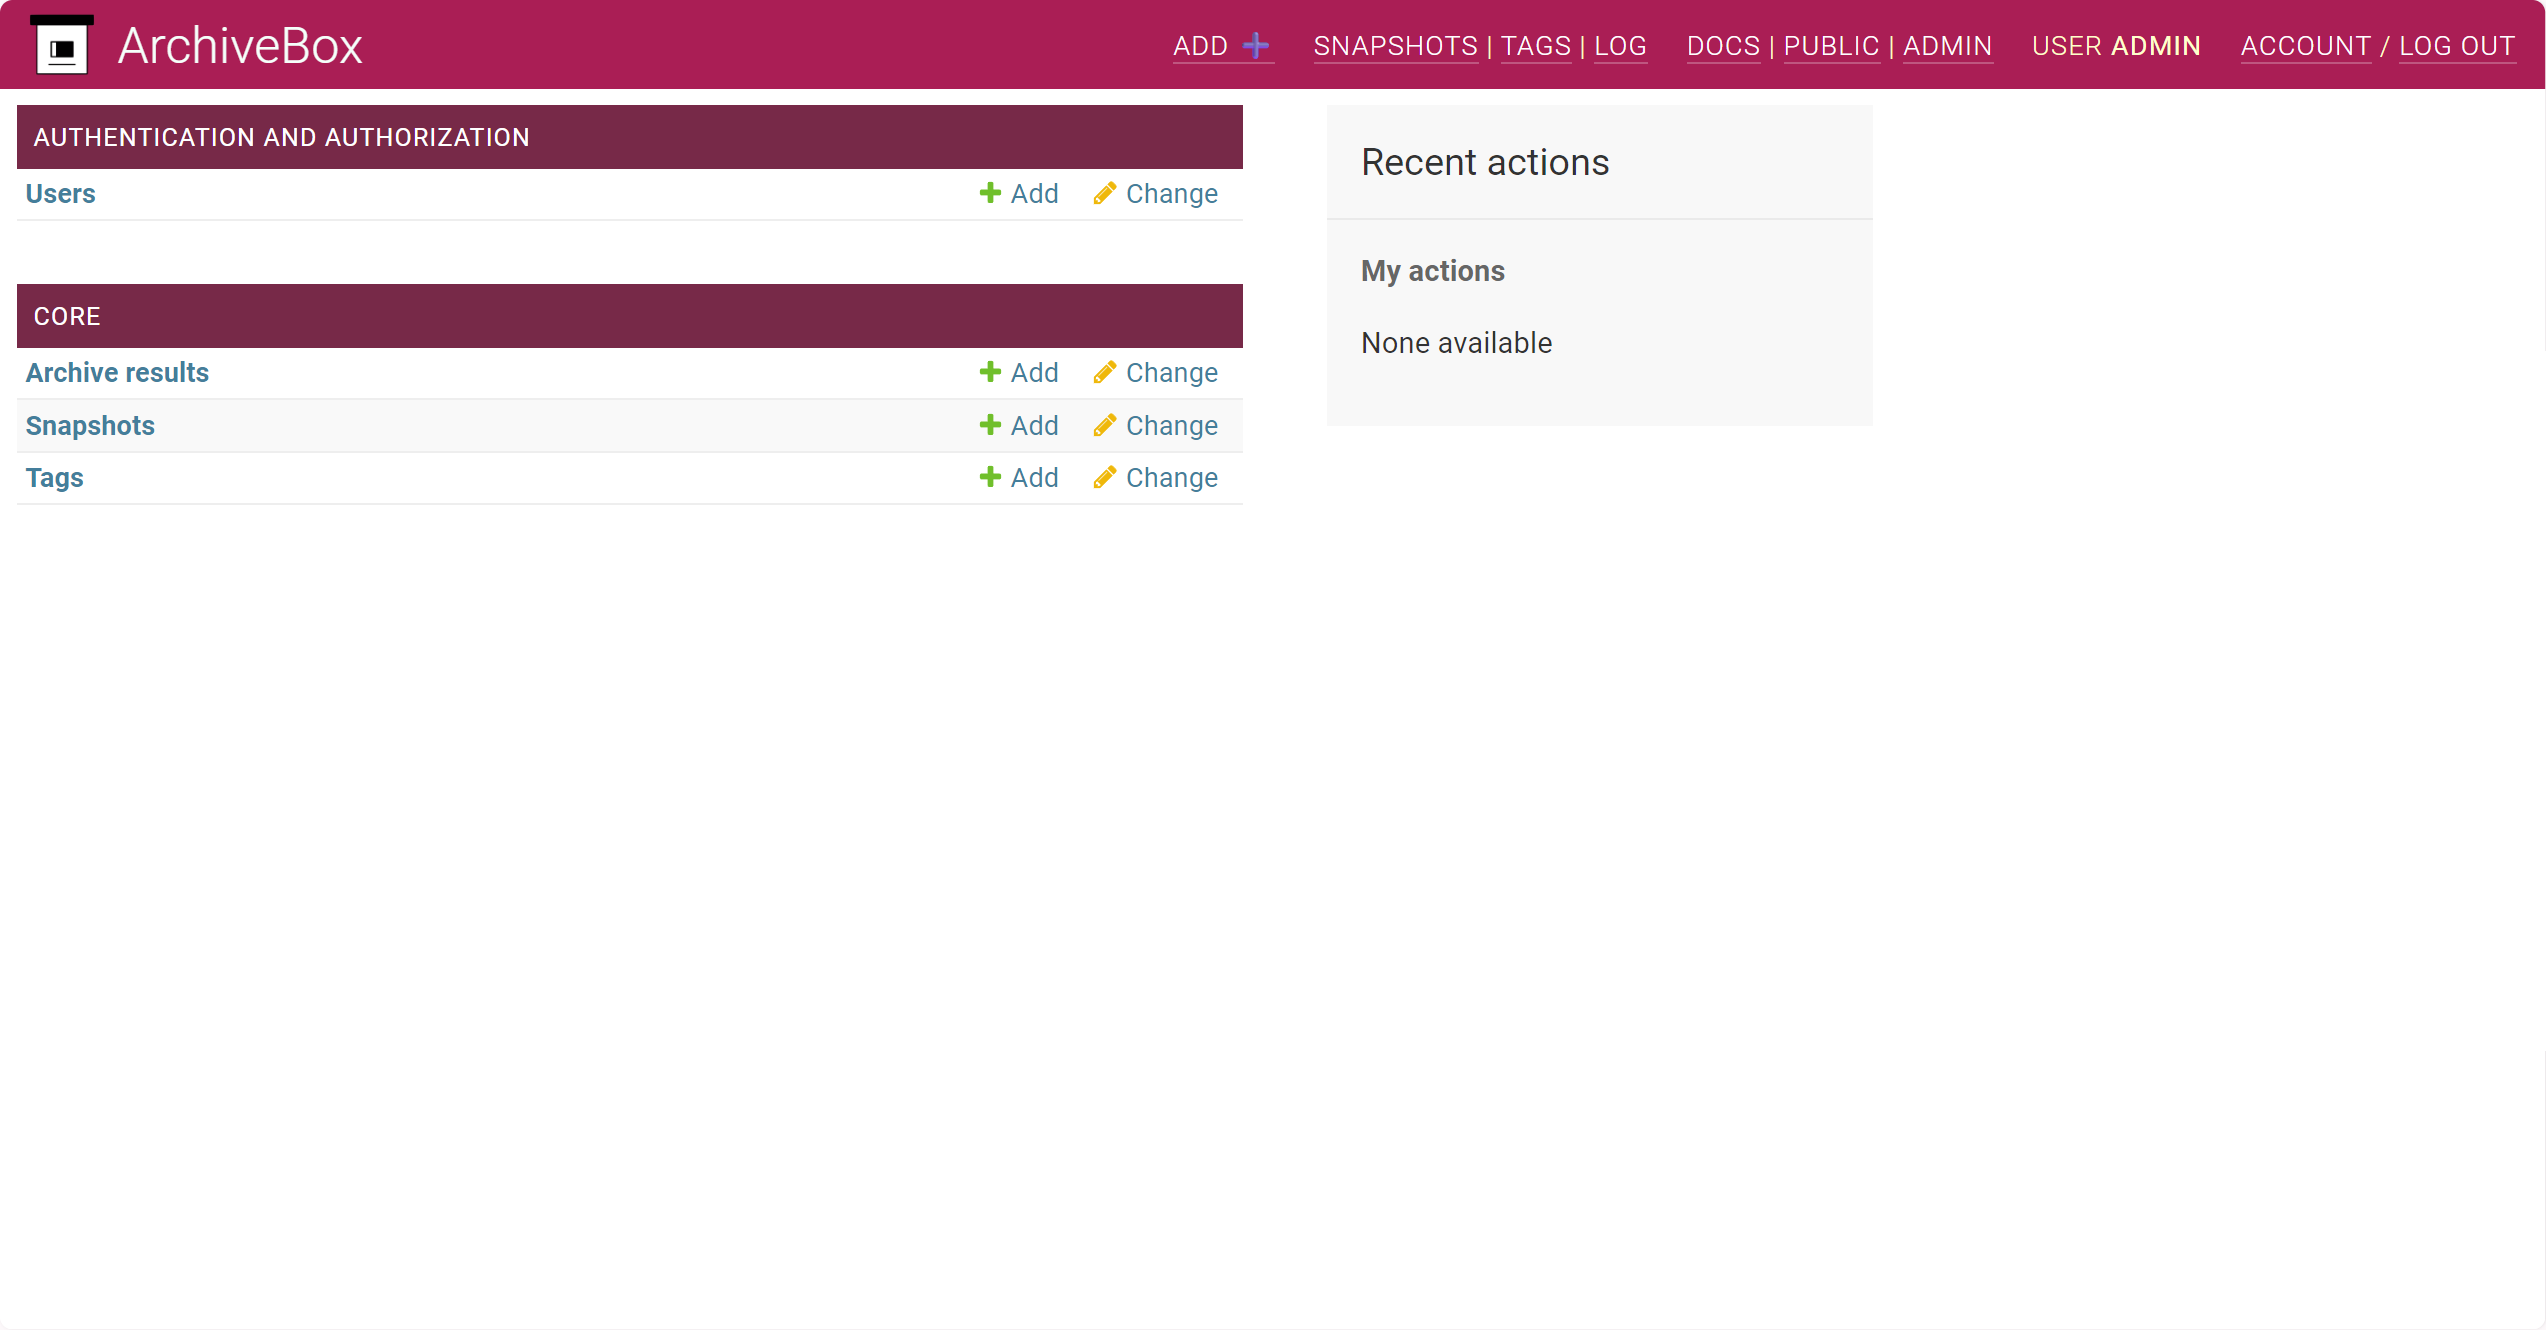2546x1330 pixels.
Task: Click pencil icon in Tags row
Action: point(1105,477)
